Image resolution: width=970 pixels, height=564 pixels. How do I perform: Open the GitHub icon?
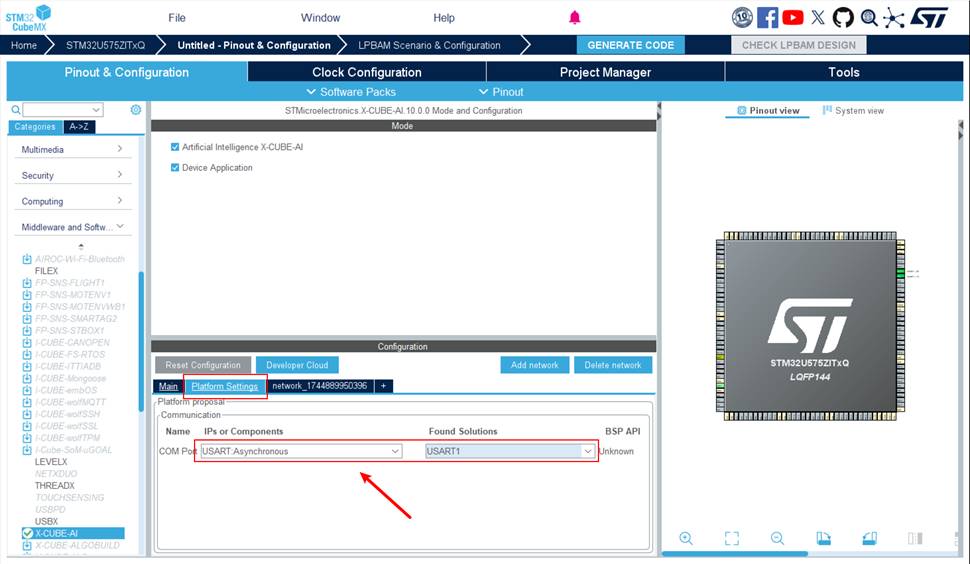tap(843, 17)
